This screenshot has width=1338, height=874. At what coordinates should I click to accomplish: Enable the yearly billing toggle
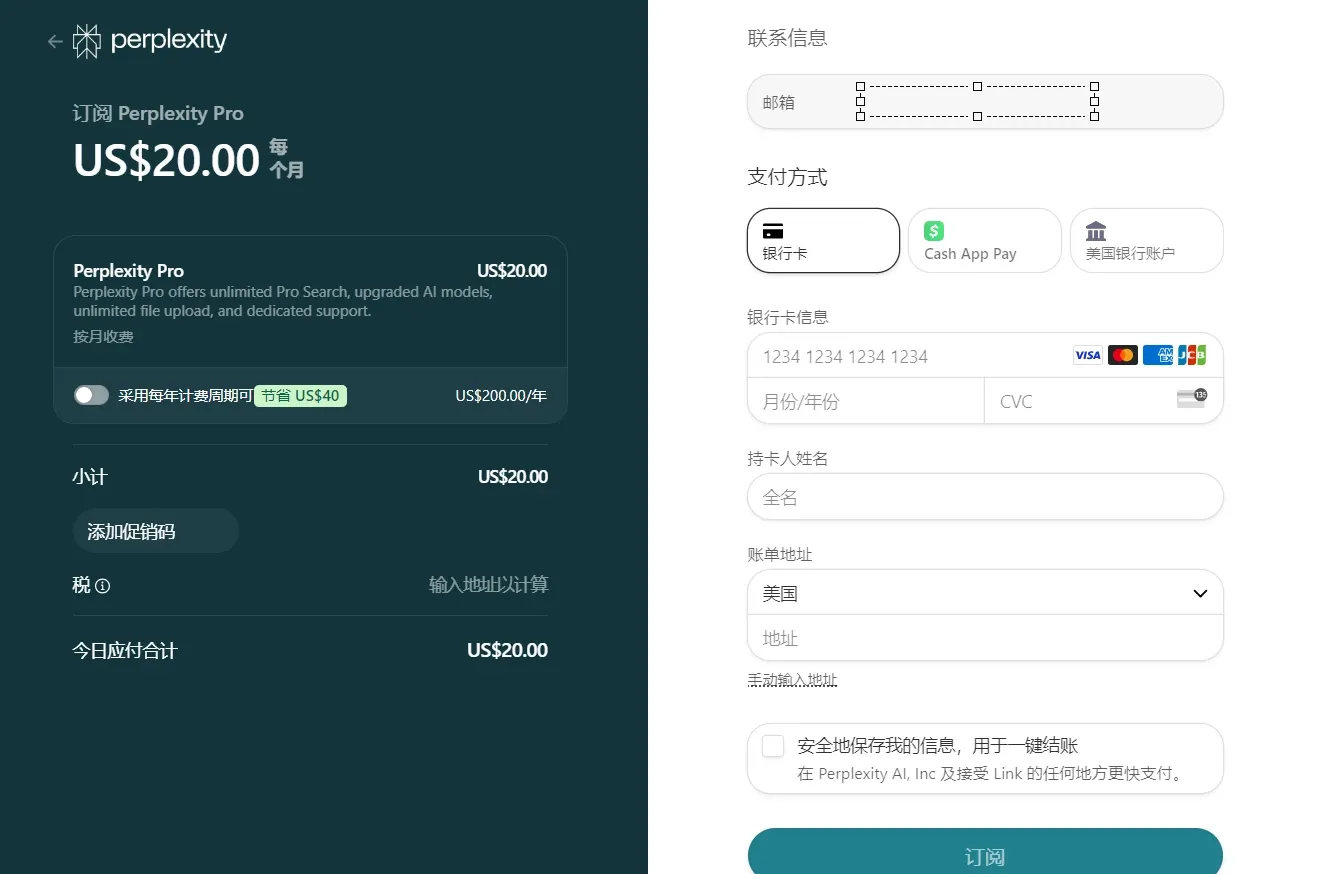[91, 395]
